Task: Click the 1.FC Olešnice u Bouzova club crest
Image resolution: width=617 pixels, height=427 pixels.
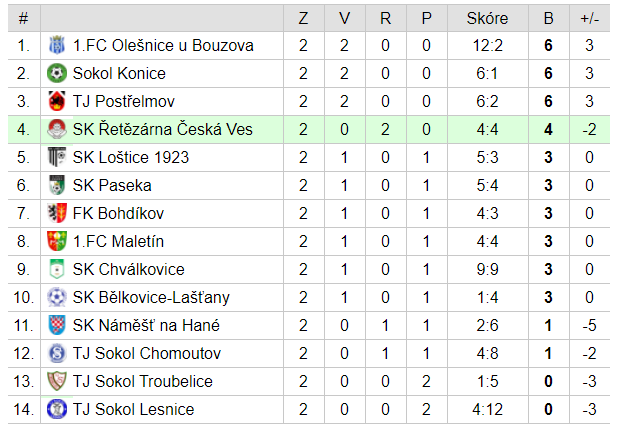Action: click(57, 45)
